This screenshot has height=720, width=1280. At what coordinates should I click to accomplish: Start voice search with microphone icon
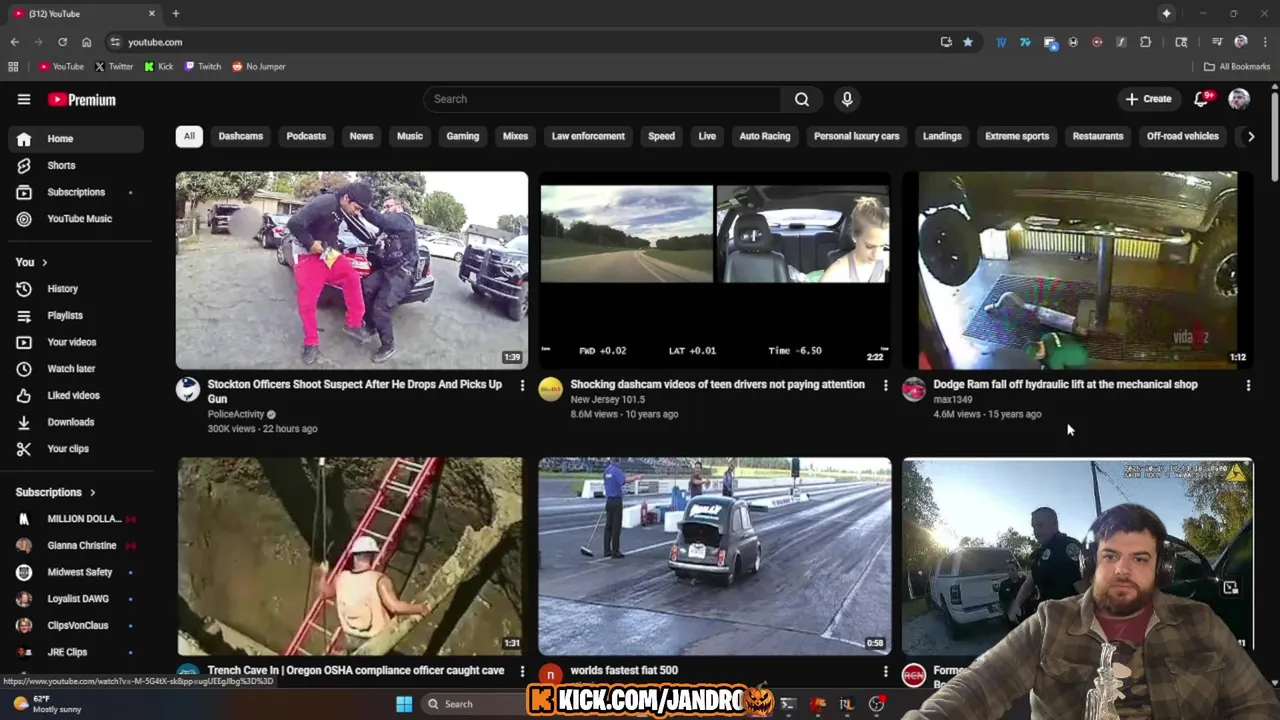pos(847,99)
